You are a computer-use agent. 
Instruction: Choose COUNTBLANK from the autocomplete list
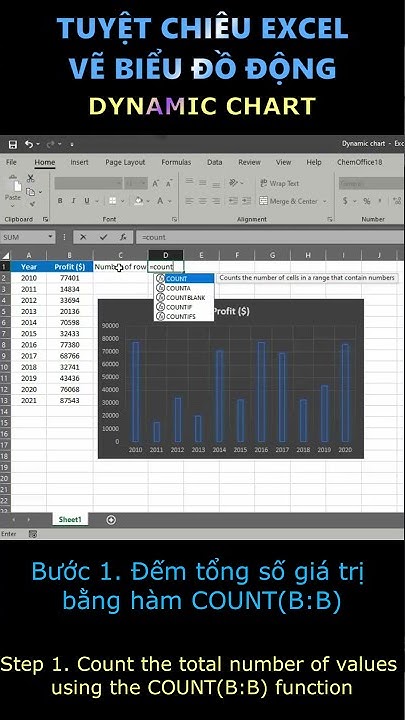pyautogui.click(x=184, y=298)
